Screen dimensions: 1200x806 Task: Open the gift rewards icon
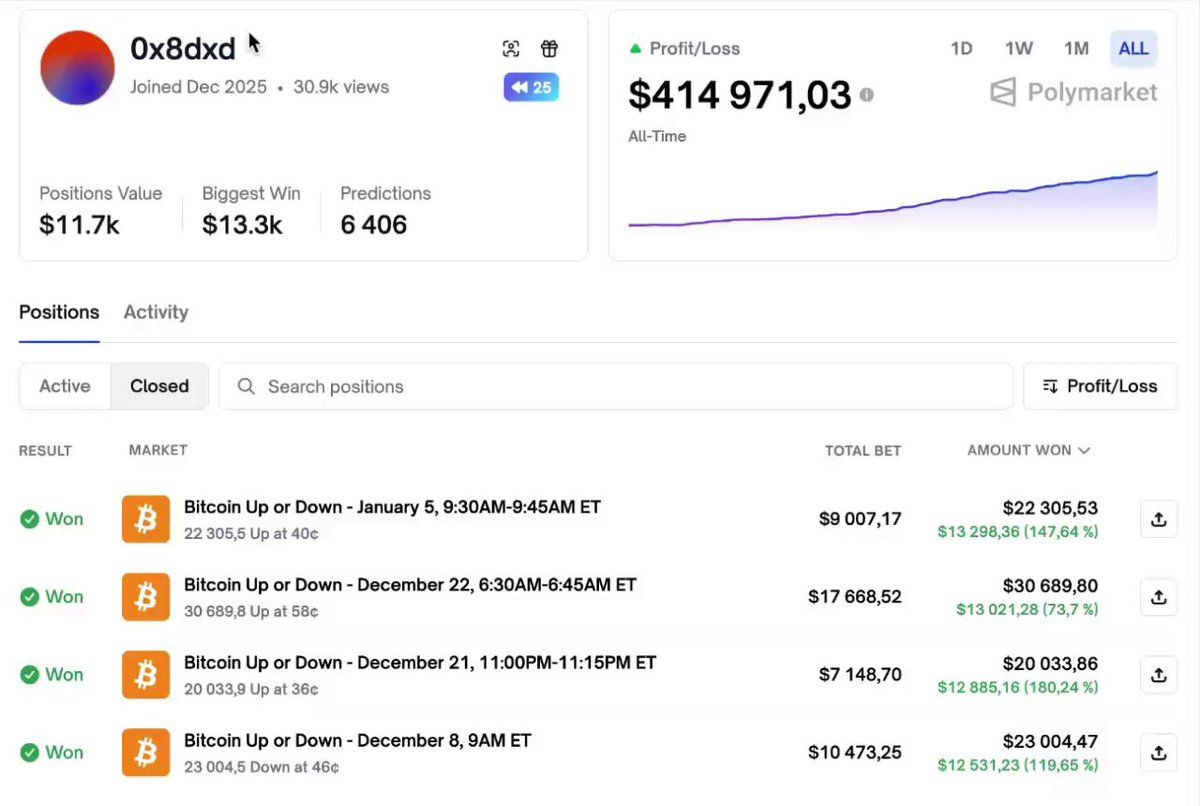pos(549,48)
